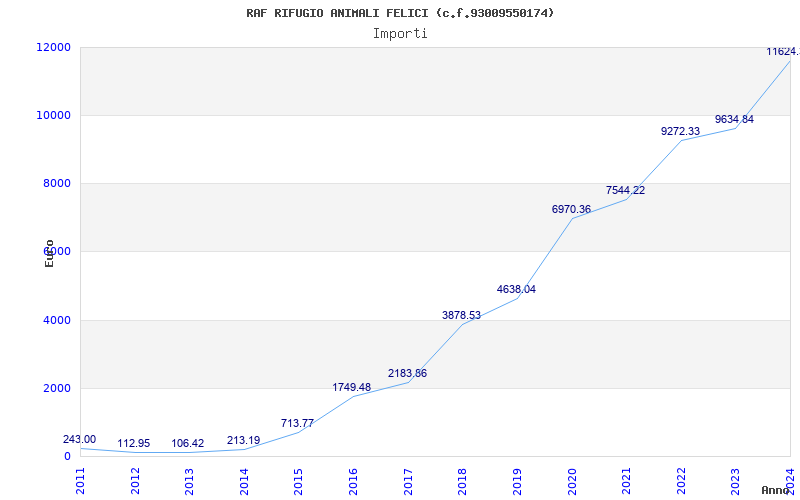Click the 106.42 value label
800x500 pixels.
(188, 443)
